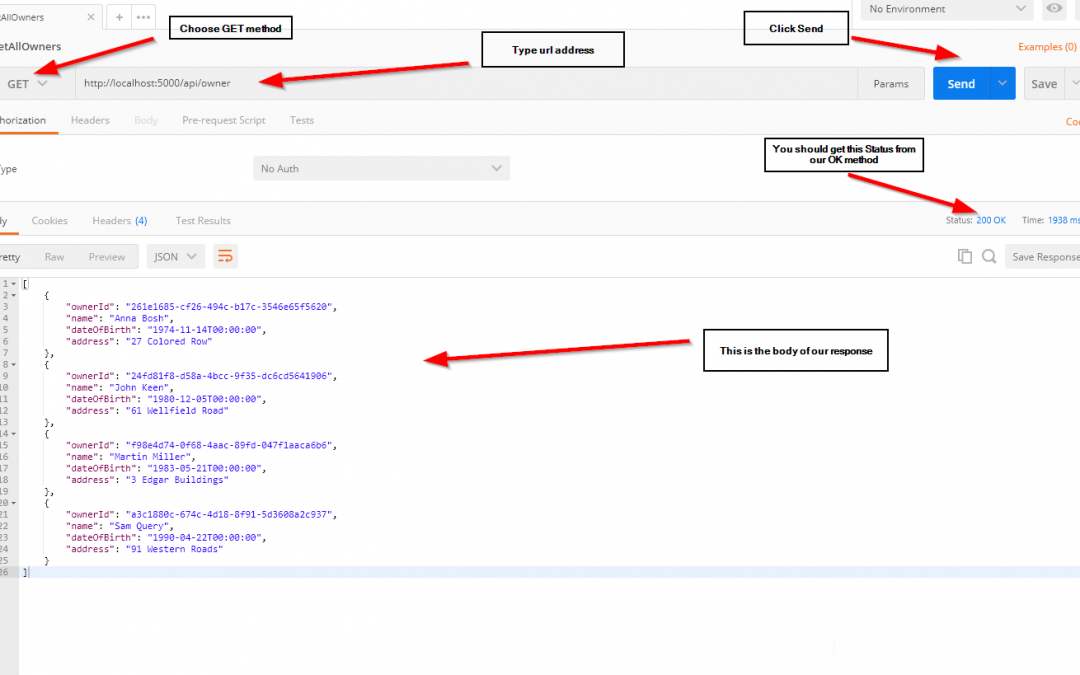This screenshot has height=675, width=1080.
Task: Click the Params button
Action: click(x=891, y=84)
